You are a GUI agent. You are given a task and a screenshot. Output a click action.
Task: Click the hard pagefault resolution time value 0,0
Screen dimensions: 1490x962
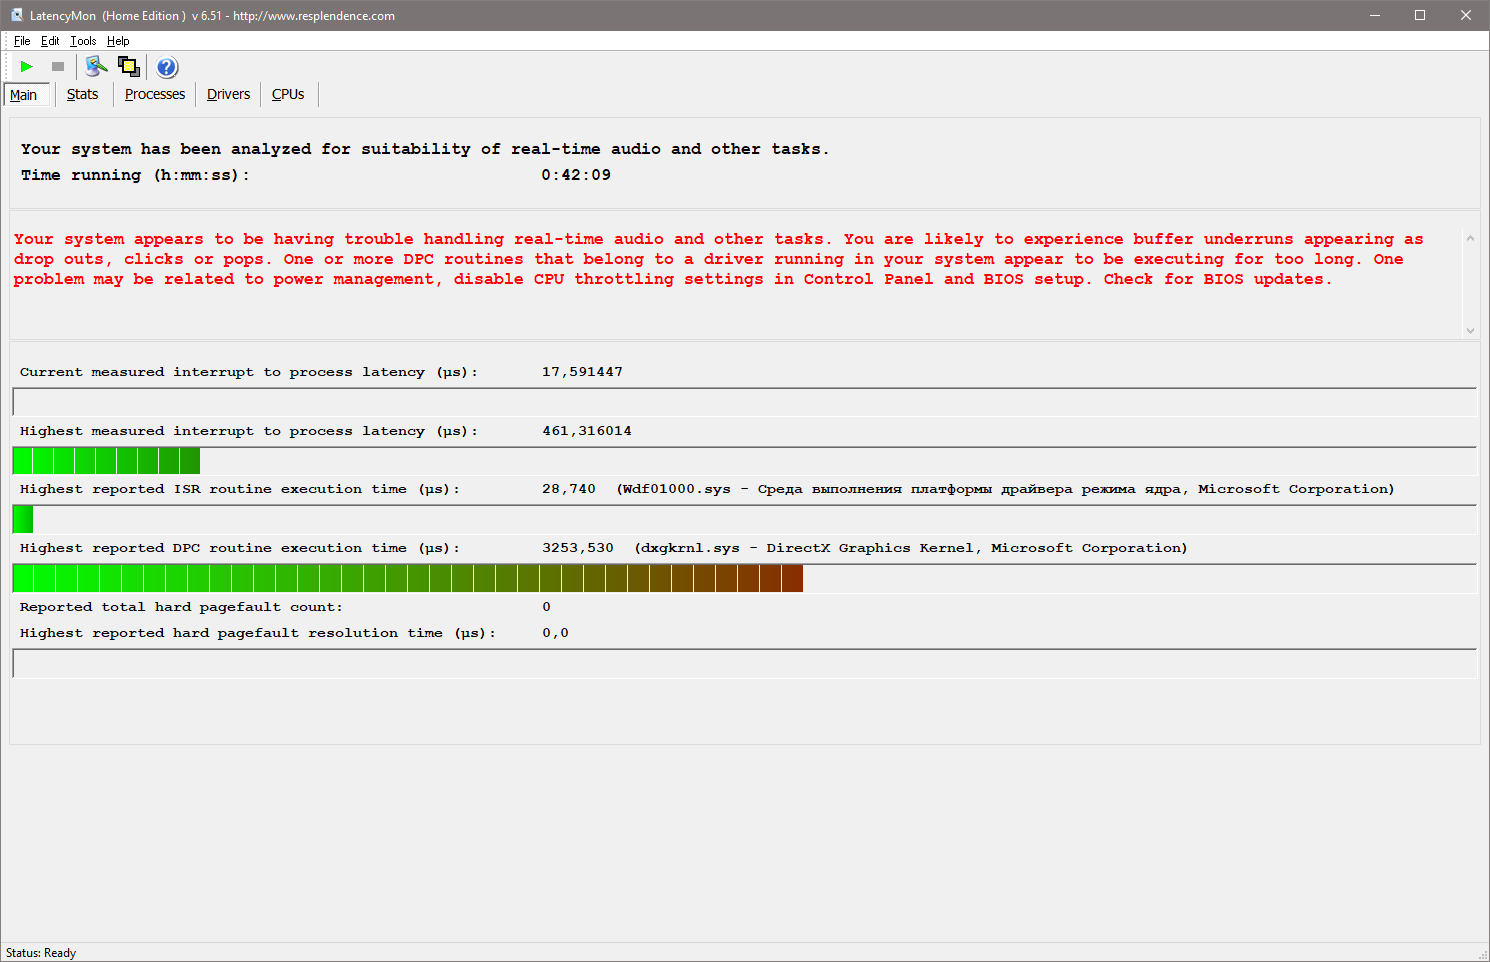(x=555, y=633)
